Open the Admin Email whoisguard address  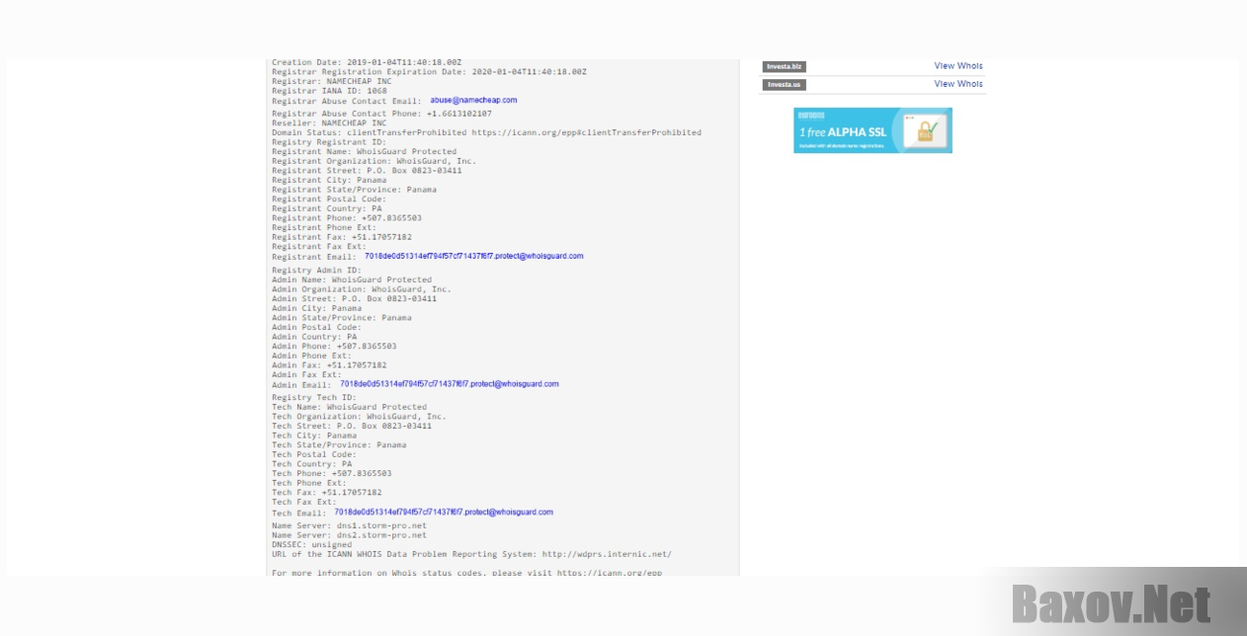tap(449, 384)
